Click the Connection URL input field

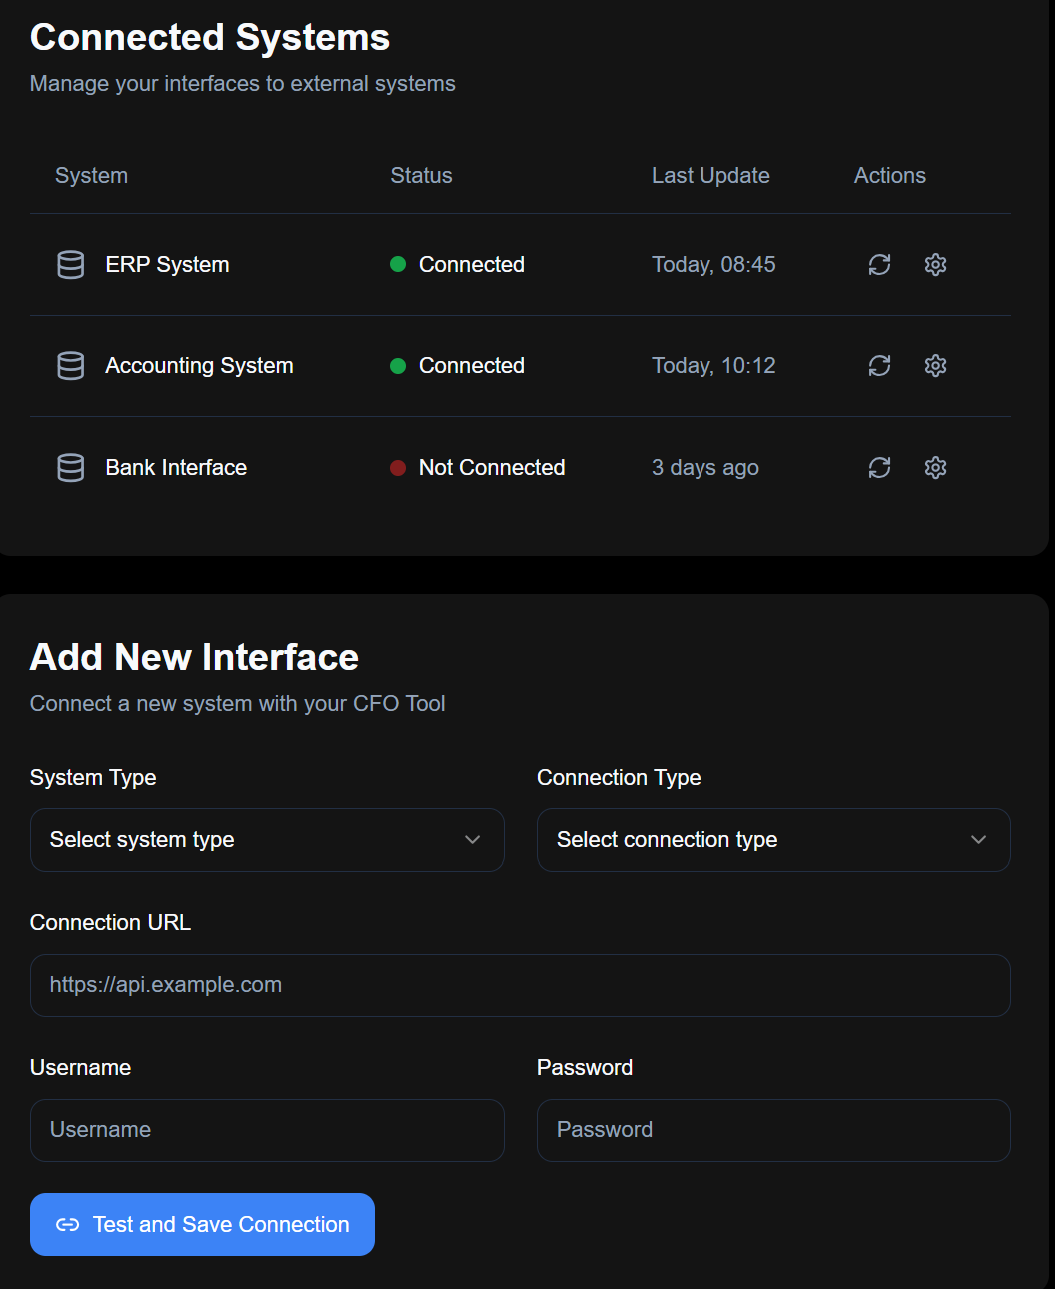click(520, 985)
